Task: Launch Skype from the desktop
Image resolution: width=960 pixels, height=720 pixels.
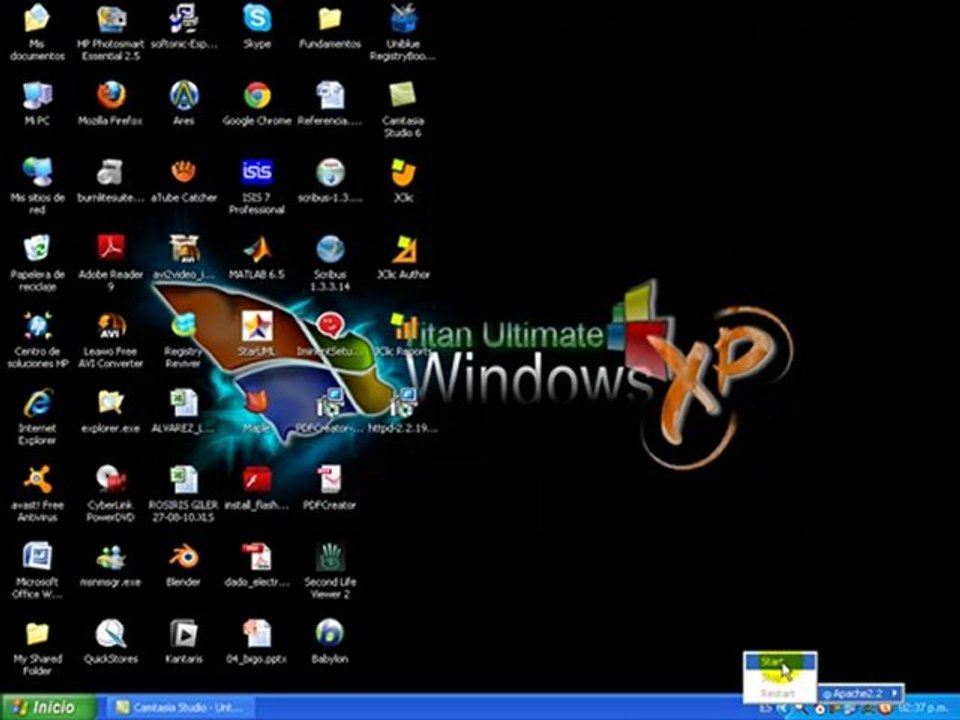Action: pyautogui.click(x=257, y=27)
